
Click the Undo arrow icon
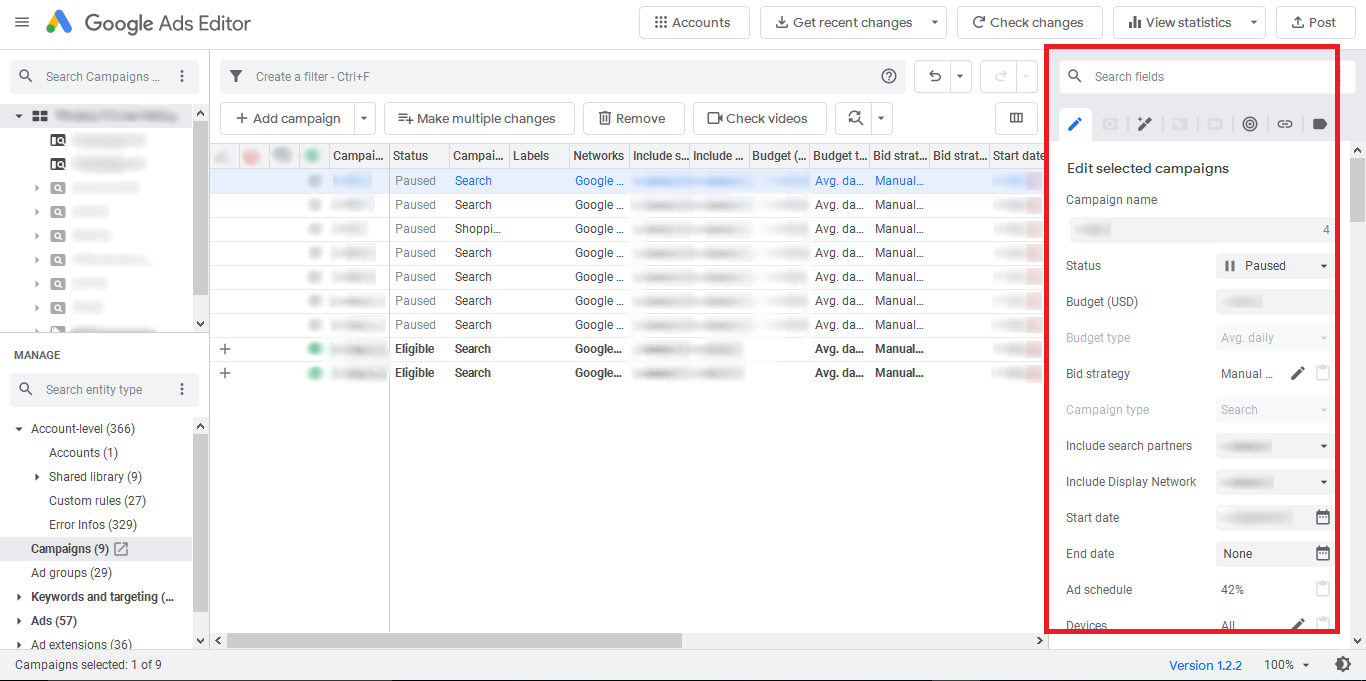(x=934, y=76)
